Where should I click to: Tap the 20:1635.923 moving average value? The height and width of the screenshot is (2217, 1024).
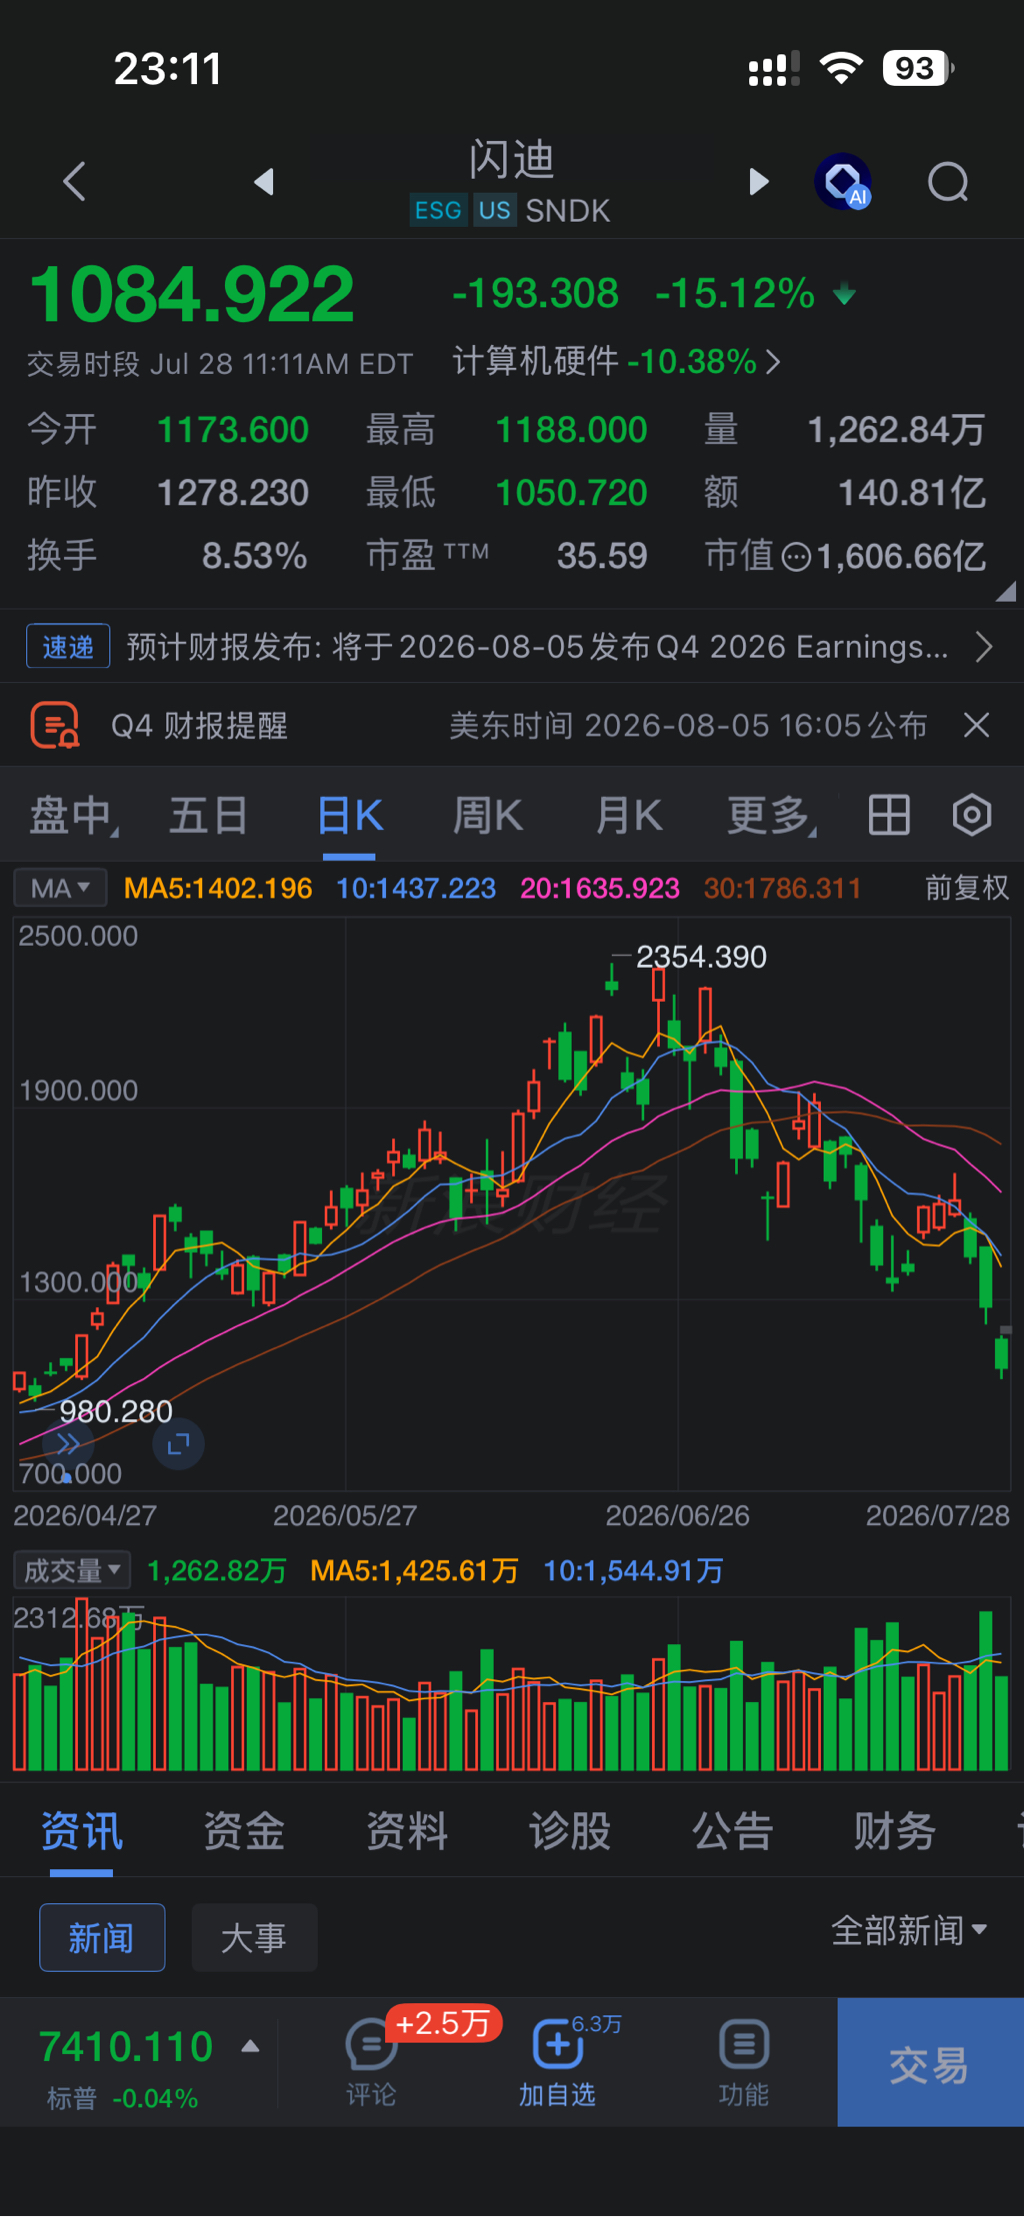(x=600, y=888)
